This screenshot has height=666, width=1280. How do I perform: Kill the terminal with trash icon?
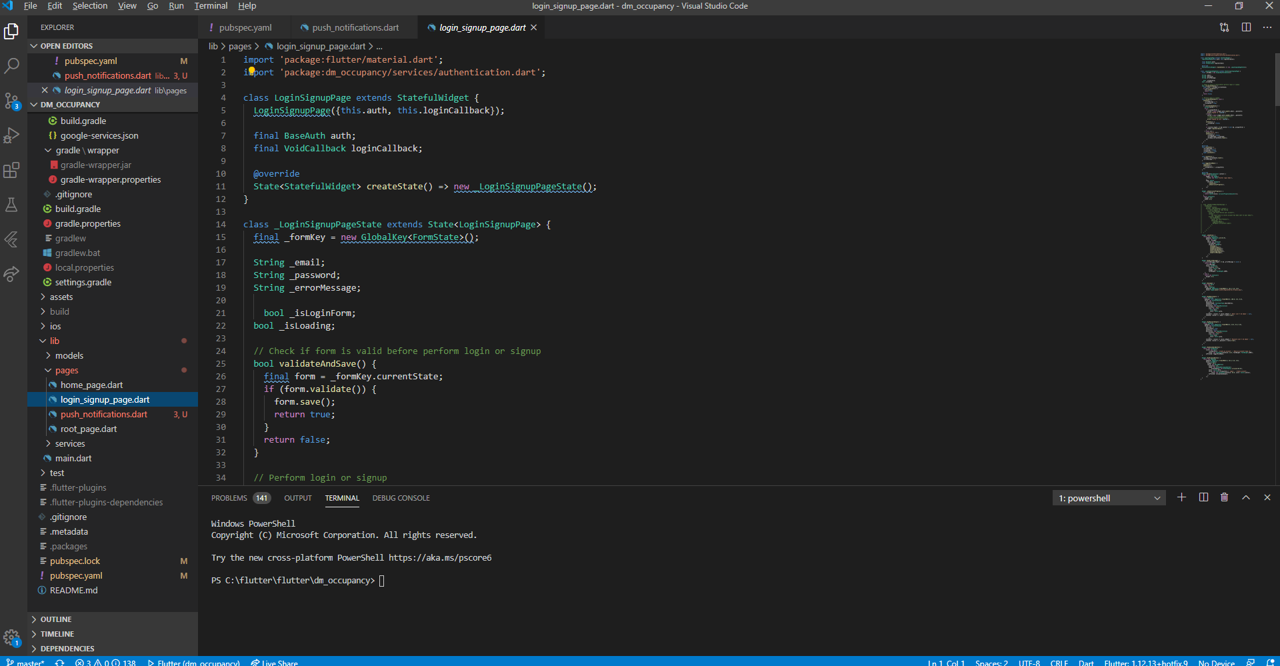click(1224, 497)
